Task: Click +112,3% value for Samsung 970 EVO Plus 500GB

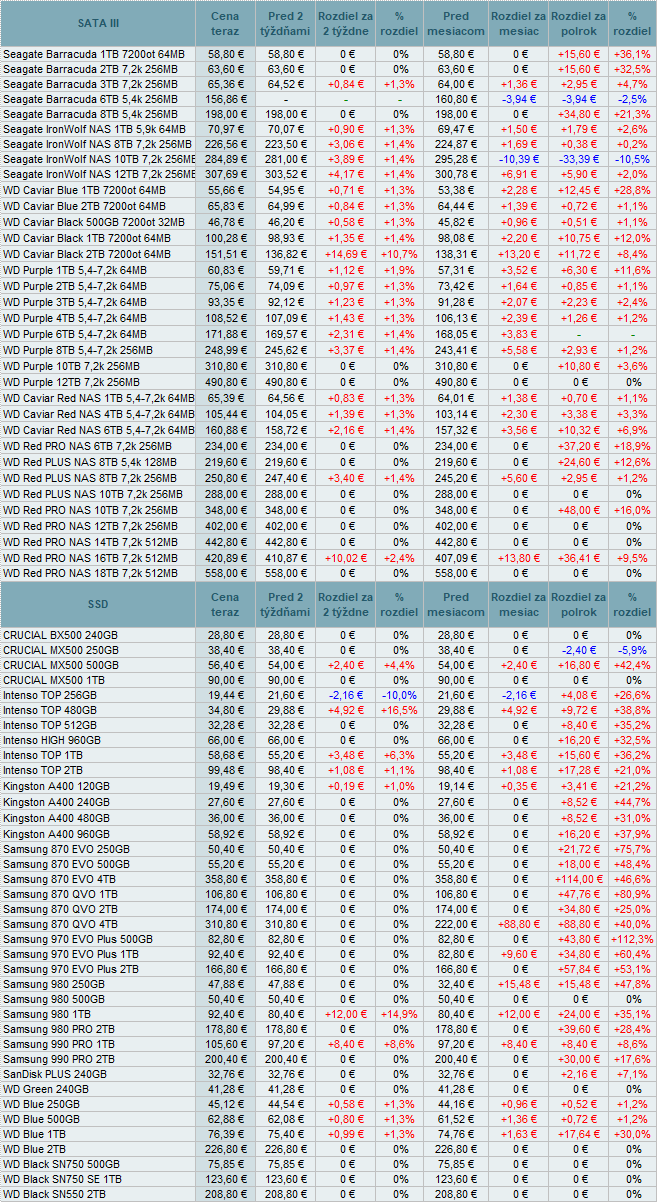Action: 632,940
